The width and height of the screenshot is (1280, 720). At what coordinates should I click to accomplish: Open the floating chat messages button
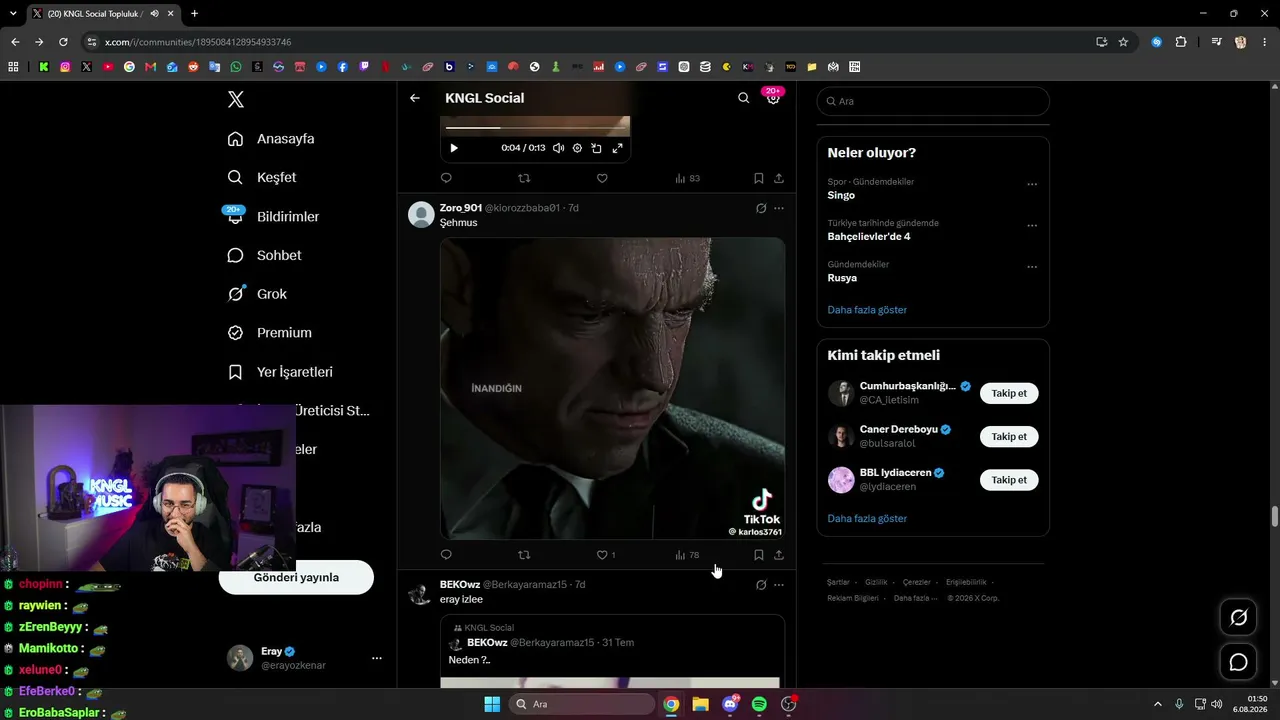click(1238, 662)
